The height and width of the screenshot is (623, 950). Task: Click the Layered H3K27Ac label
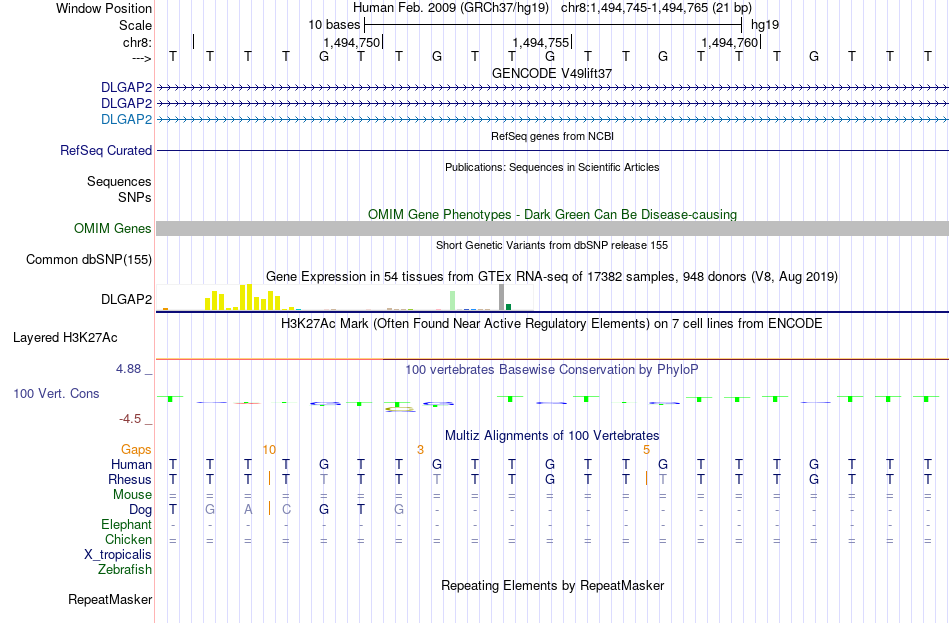coord(65,338)
